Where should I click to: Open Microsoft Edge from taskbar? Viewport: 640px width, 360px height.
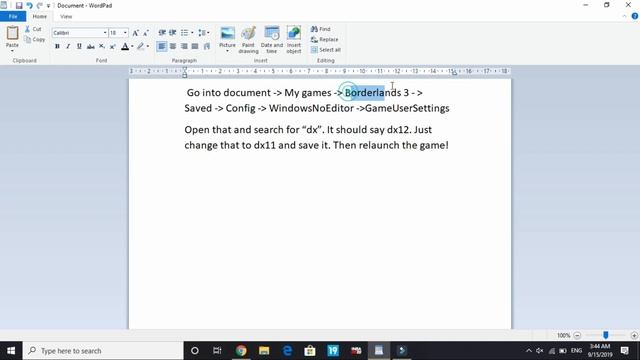coord(287,351)
